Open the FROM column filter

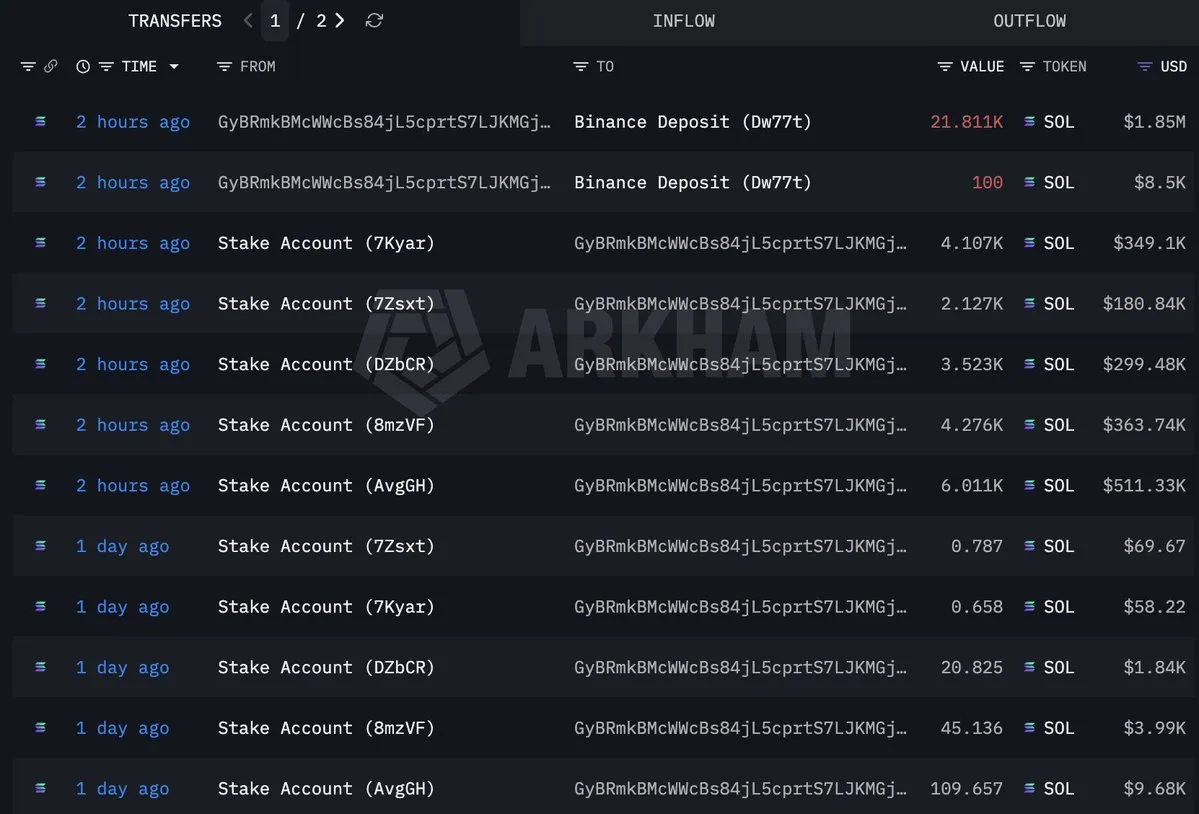tap(224, 66)
